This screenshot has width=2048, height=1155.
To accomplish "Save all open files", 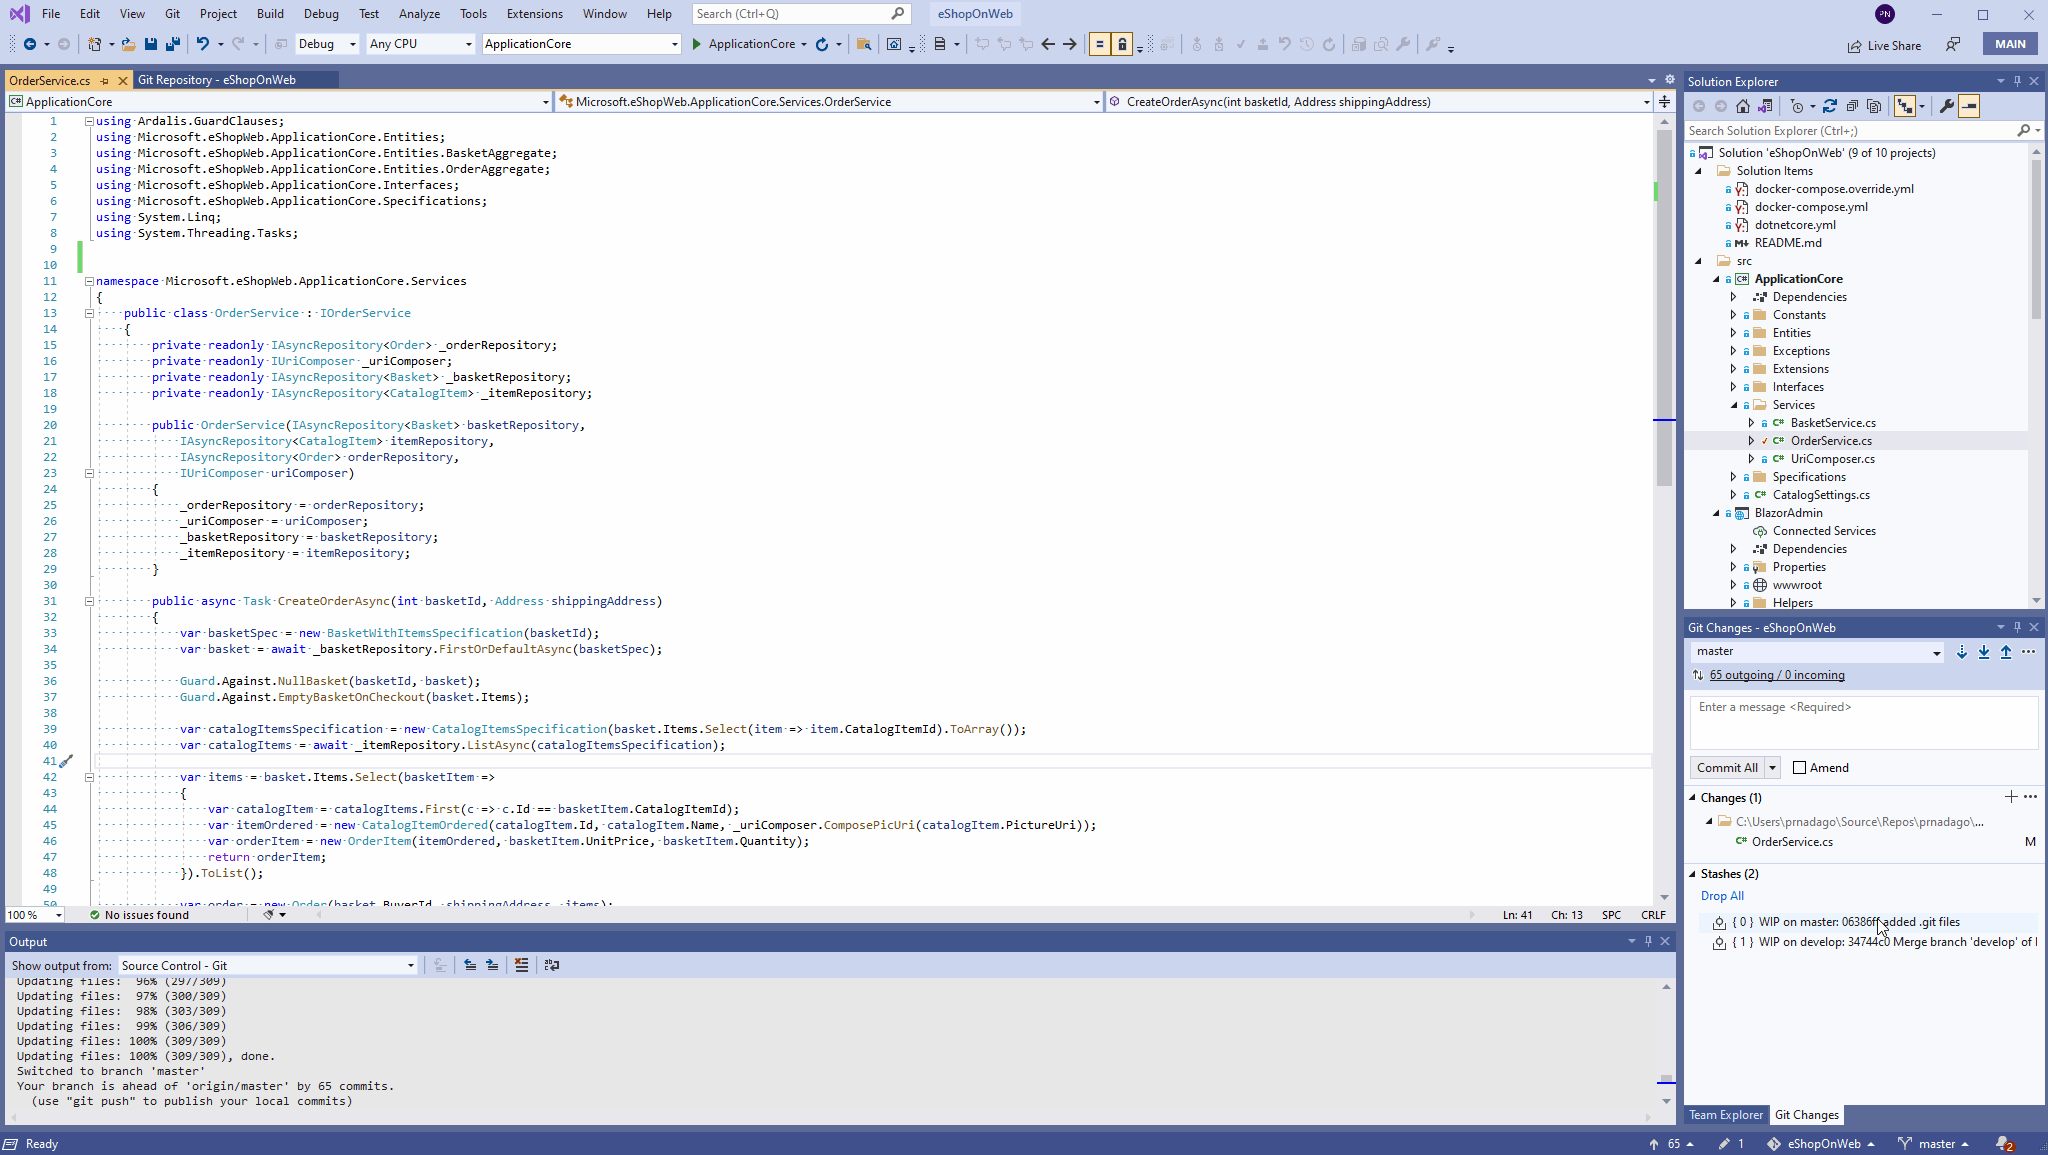I will (x=171, y=44).
